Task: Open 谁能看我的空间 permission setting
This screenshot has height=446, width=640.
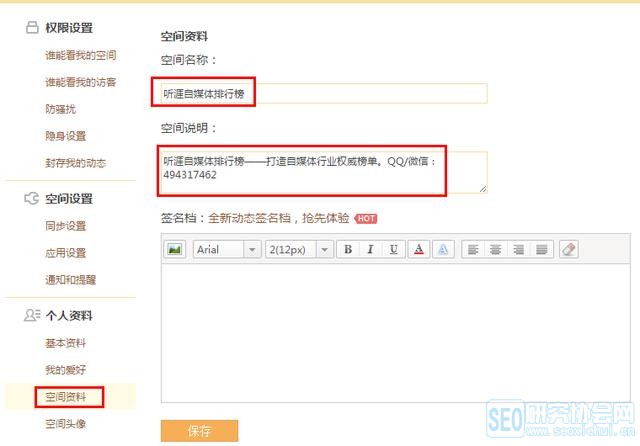Action: [81, 55]
